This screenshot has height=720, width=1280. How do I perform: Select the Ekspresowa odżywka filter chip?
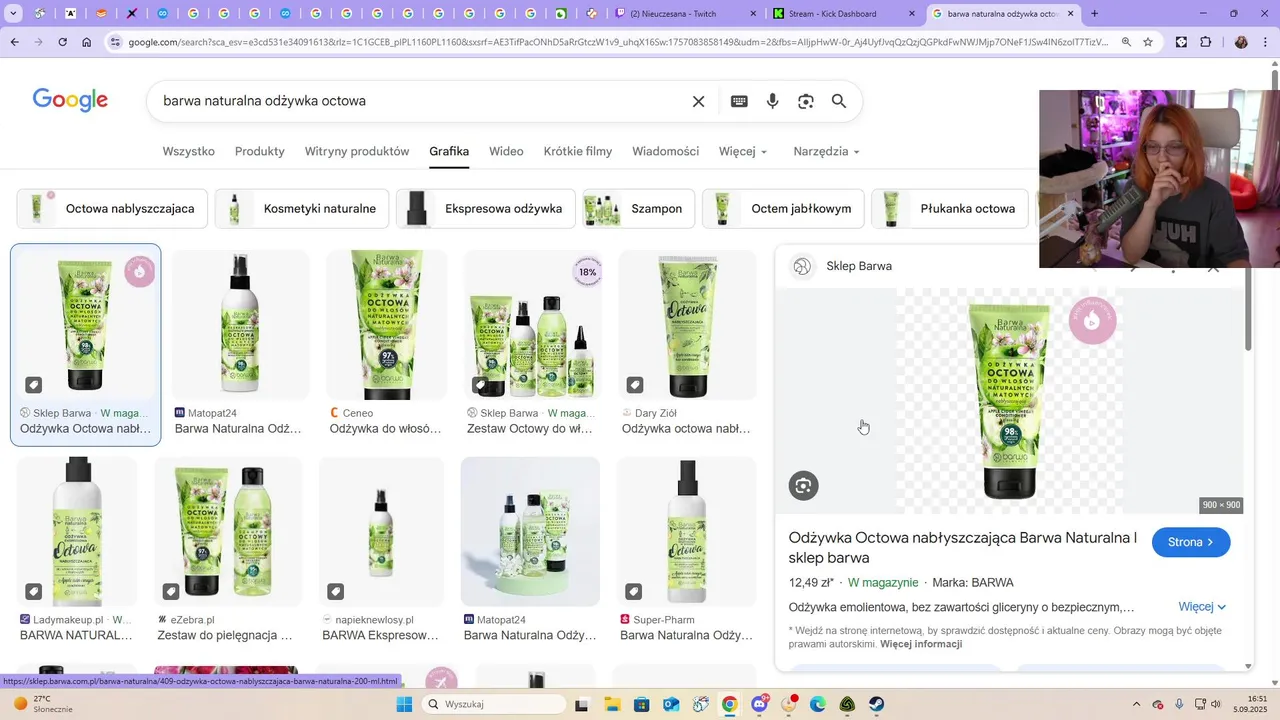(x=486, y=209)
